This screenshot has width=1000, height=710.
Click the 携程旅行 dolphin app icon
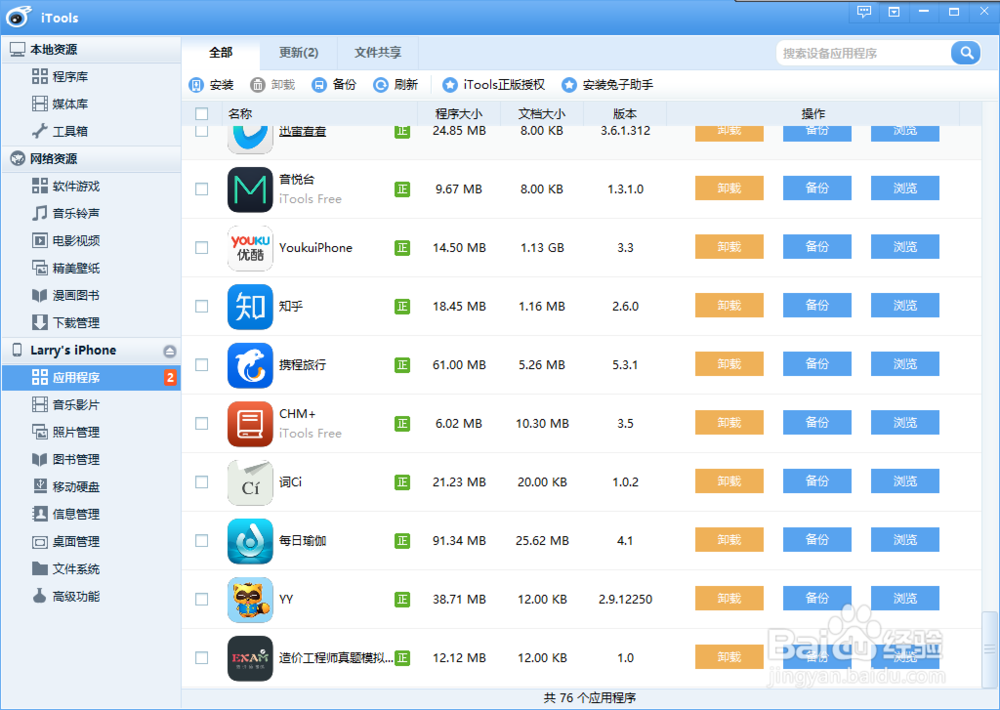point(250,366)
